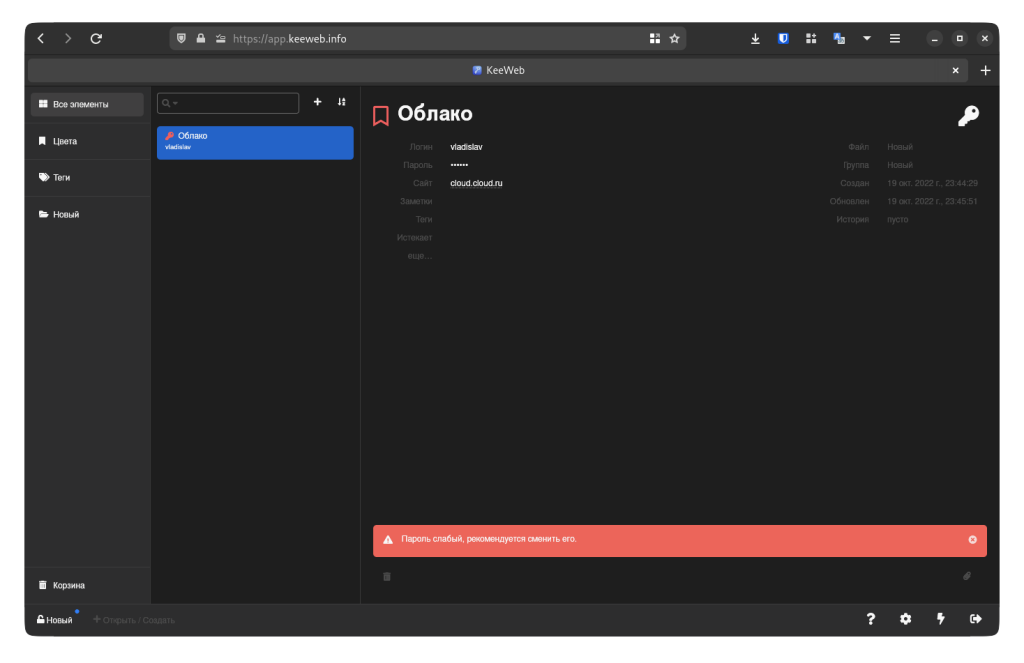Click Обновлен date 23:45:51 value
Viewport: 1024px width, 663px height.
point(933,202)
